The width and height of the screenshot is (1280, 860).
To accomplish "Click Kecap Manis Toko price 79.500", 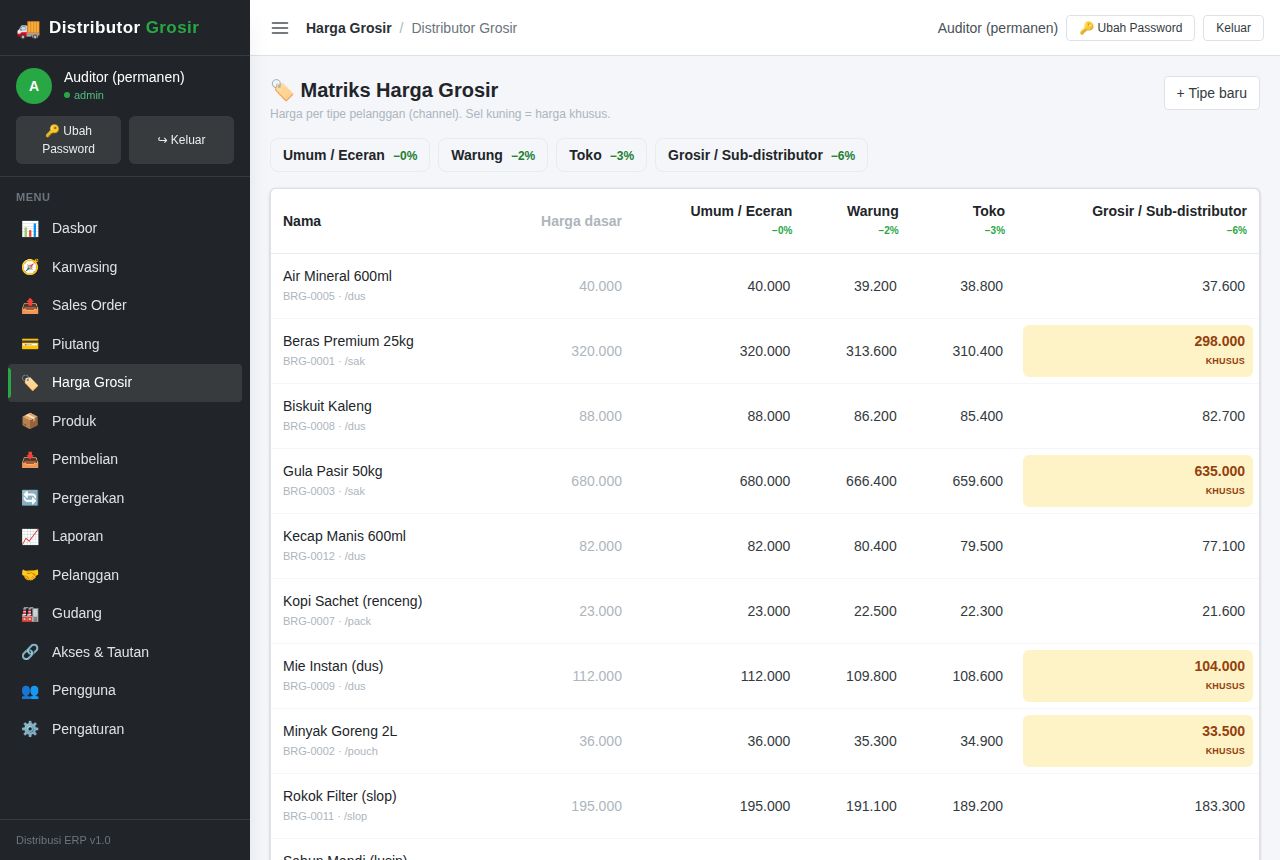I will (x=981, y=546).
